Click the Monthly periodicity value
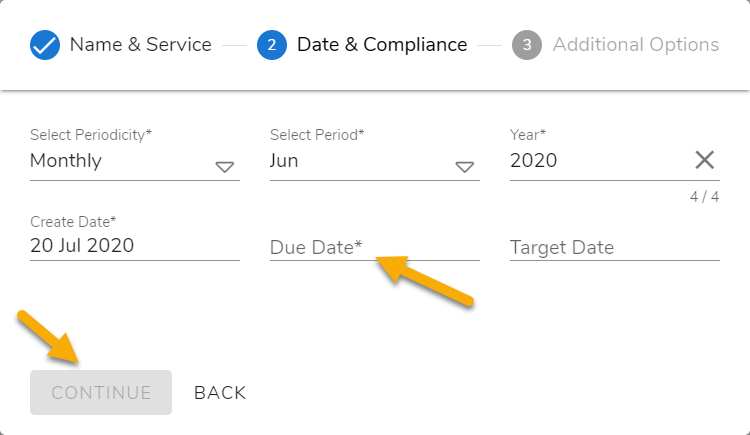The image size is (750, 435). pyautogui.click(x=66, y=160)
